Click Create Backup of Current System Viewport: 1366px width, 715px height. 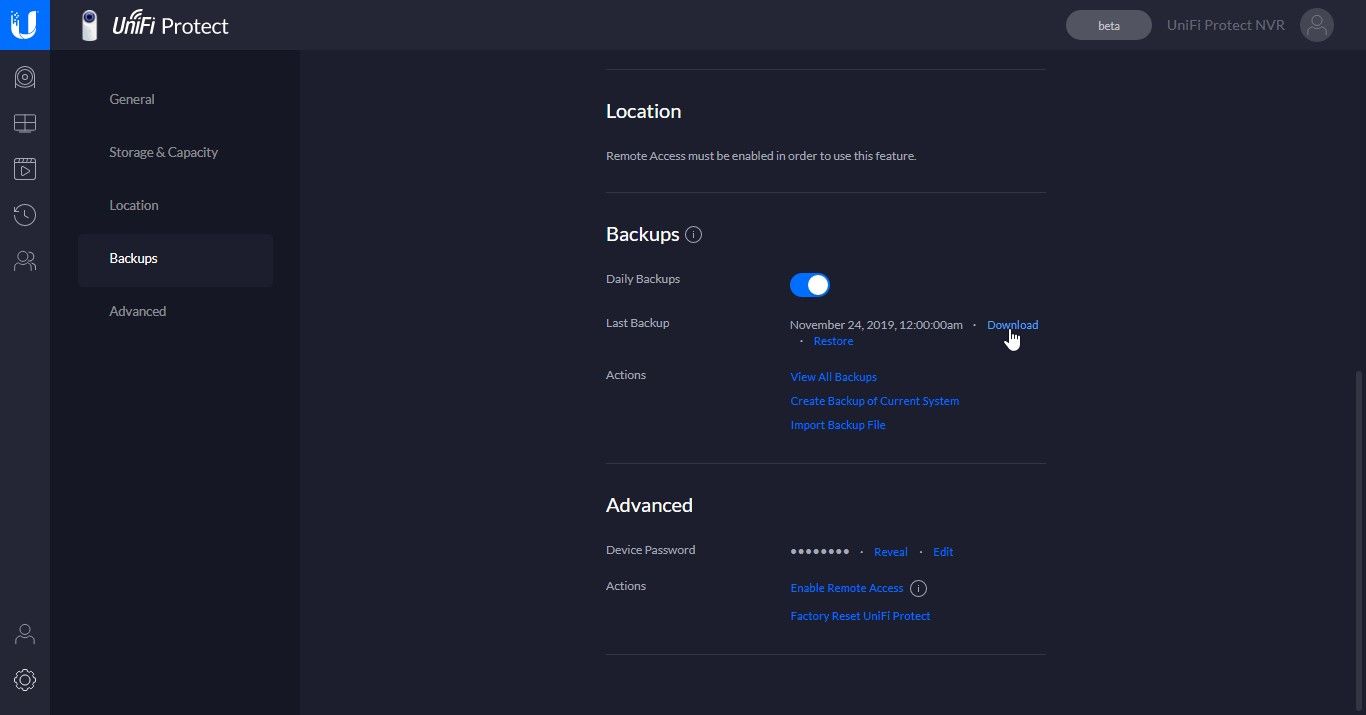874,401
